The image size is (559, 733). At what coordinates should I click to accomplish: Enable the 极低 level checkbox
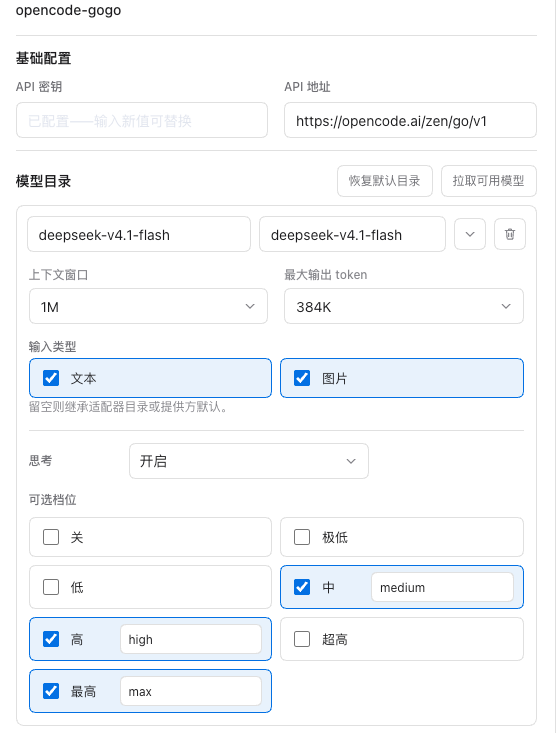(302, 537)
